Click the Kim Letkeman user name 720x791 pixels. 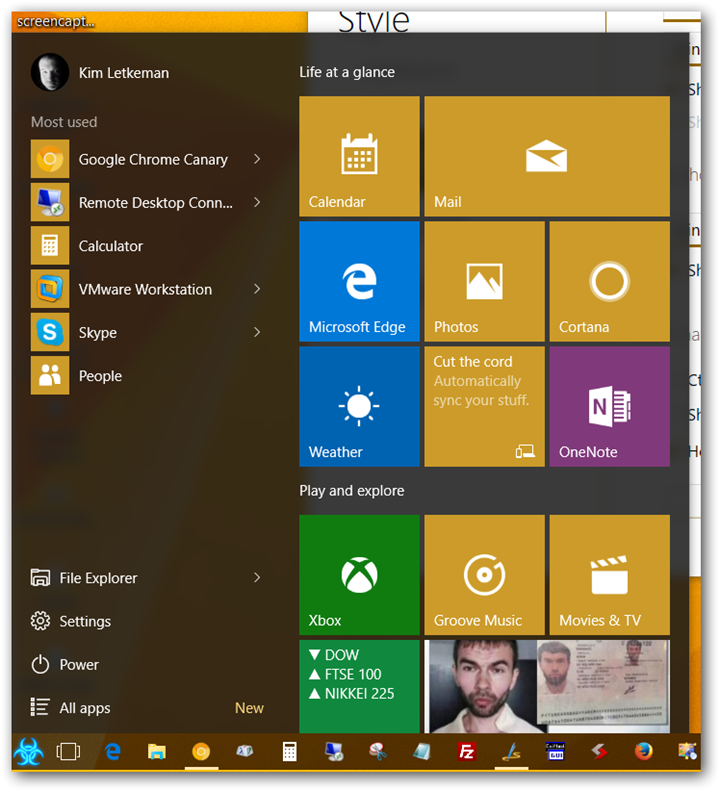(x=124, y=73)
